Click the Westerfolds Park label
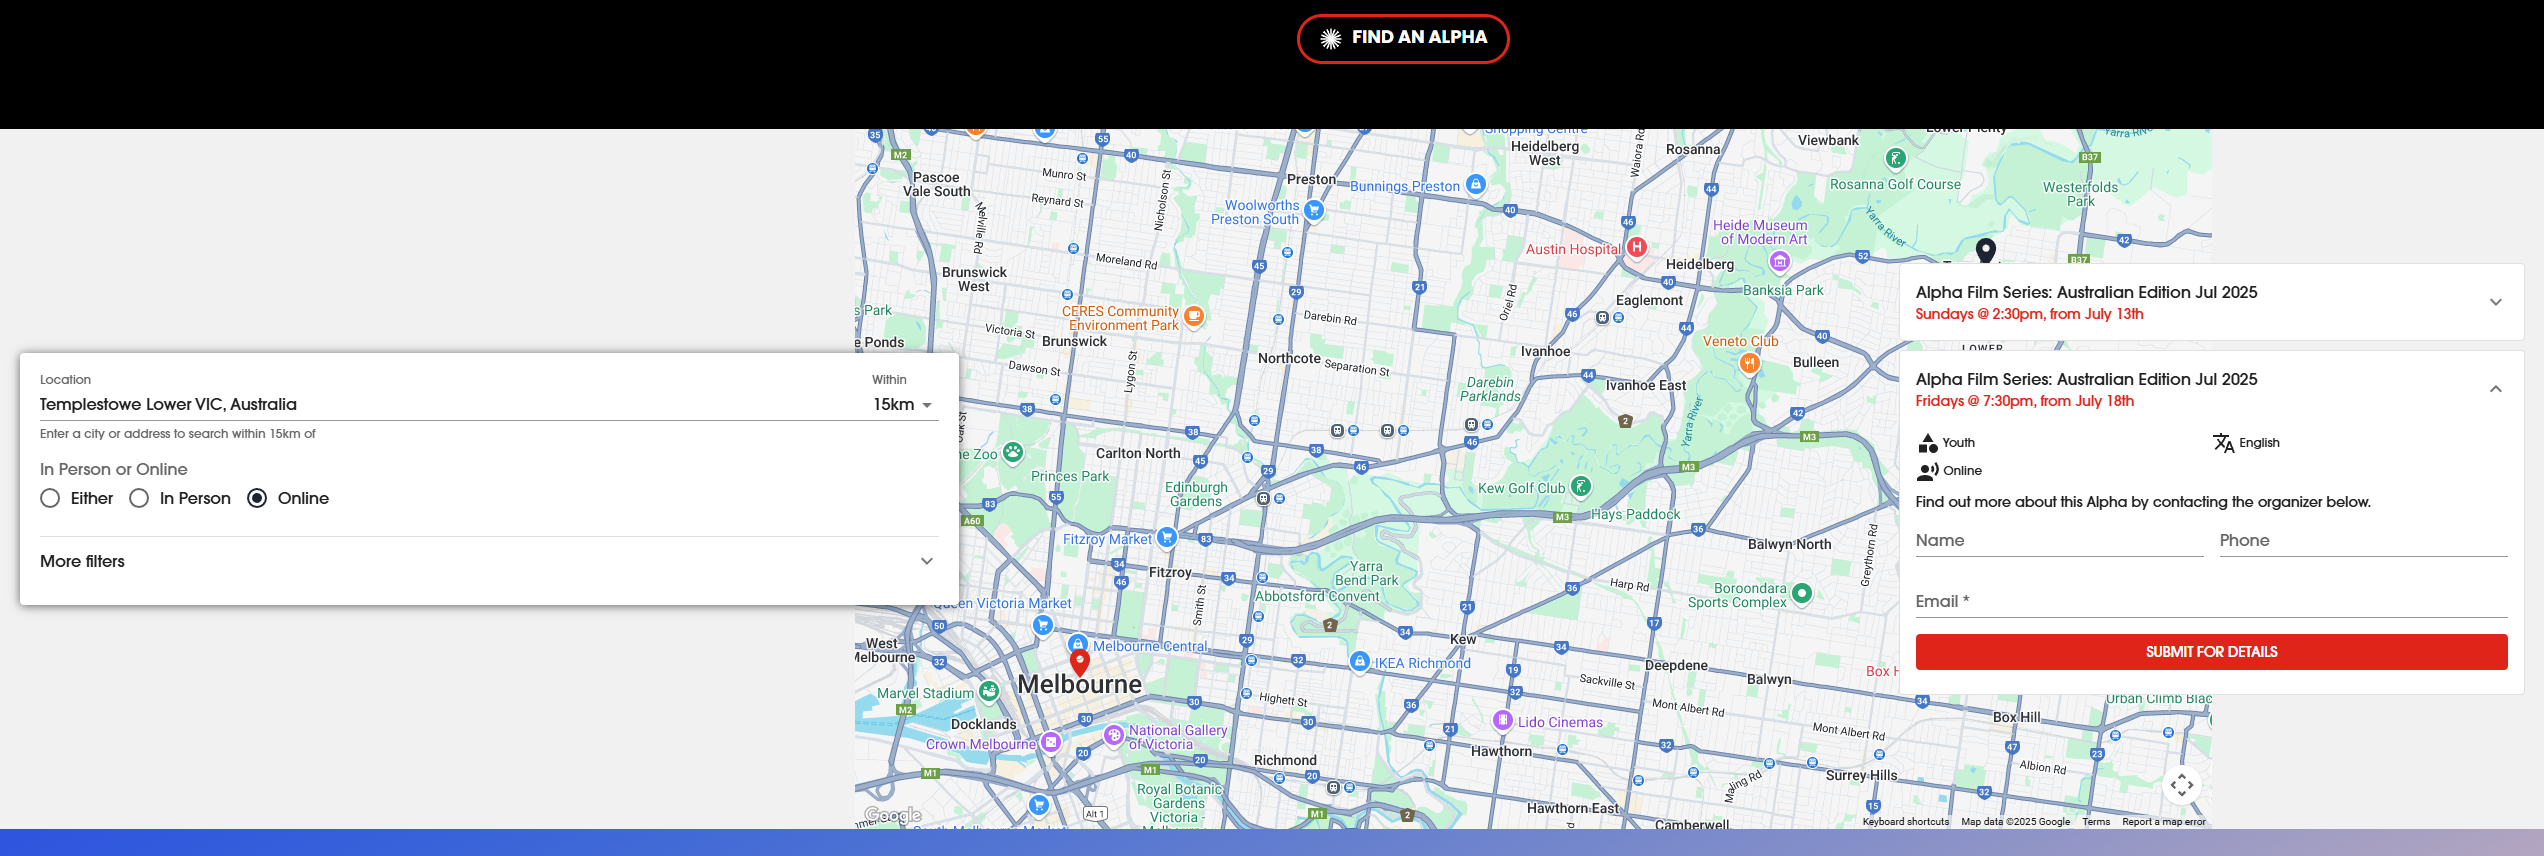The height and width of the screenshot is (856, 2544). point(2080,194)
